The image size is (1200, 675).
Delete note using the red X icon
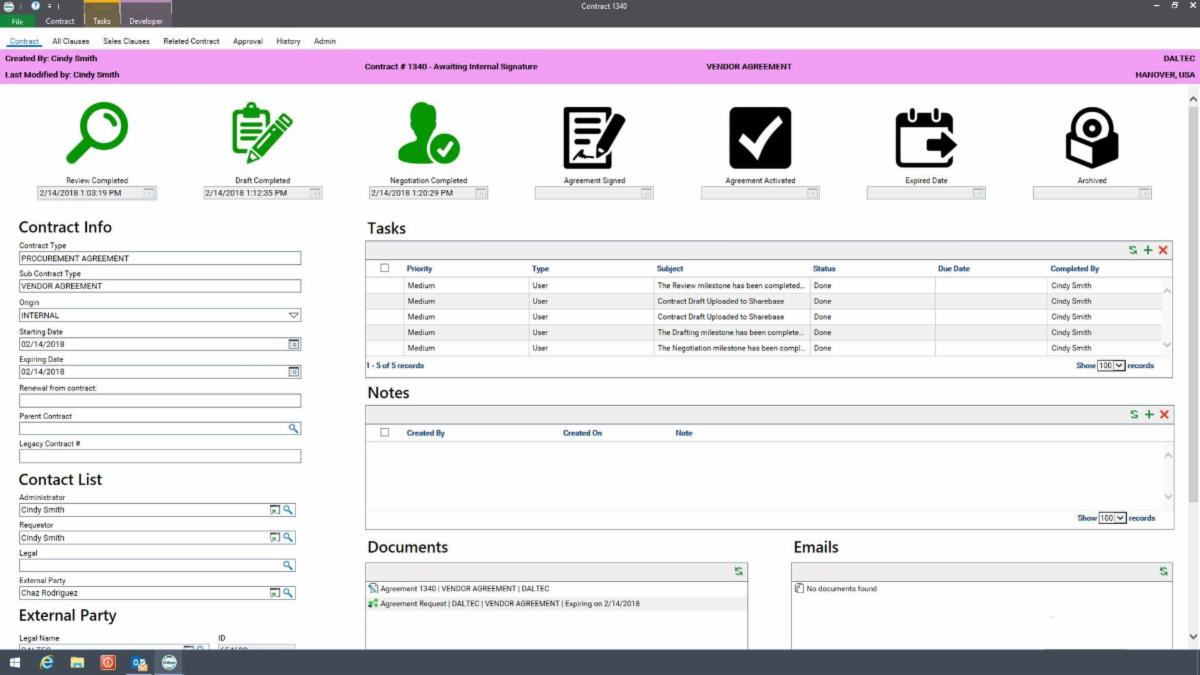click(x=1163, y=414)
